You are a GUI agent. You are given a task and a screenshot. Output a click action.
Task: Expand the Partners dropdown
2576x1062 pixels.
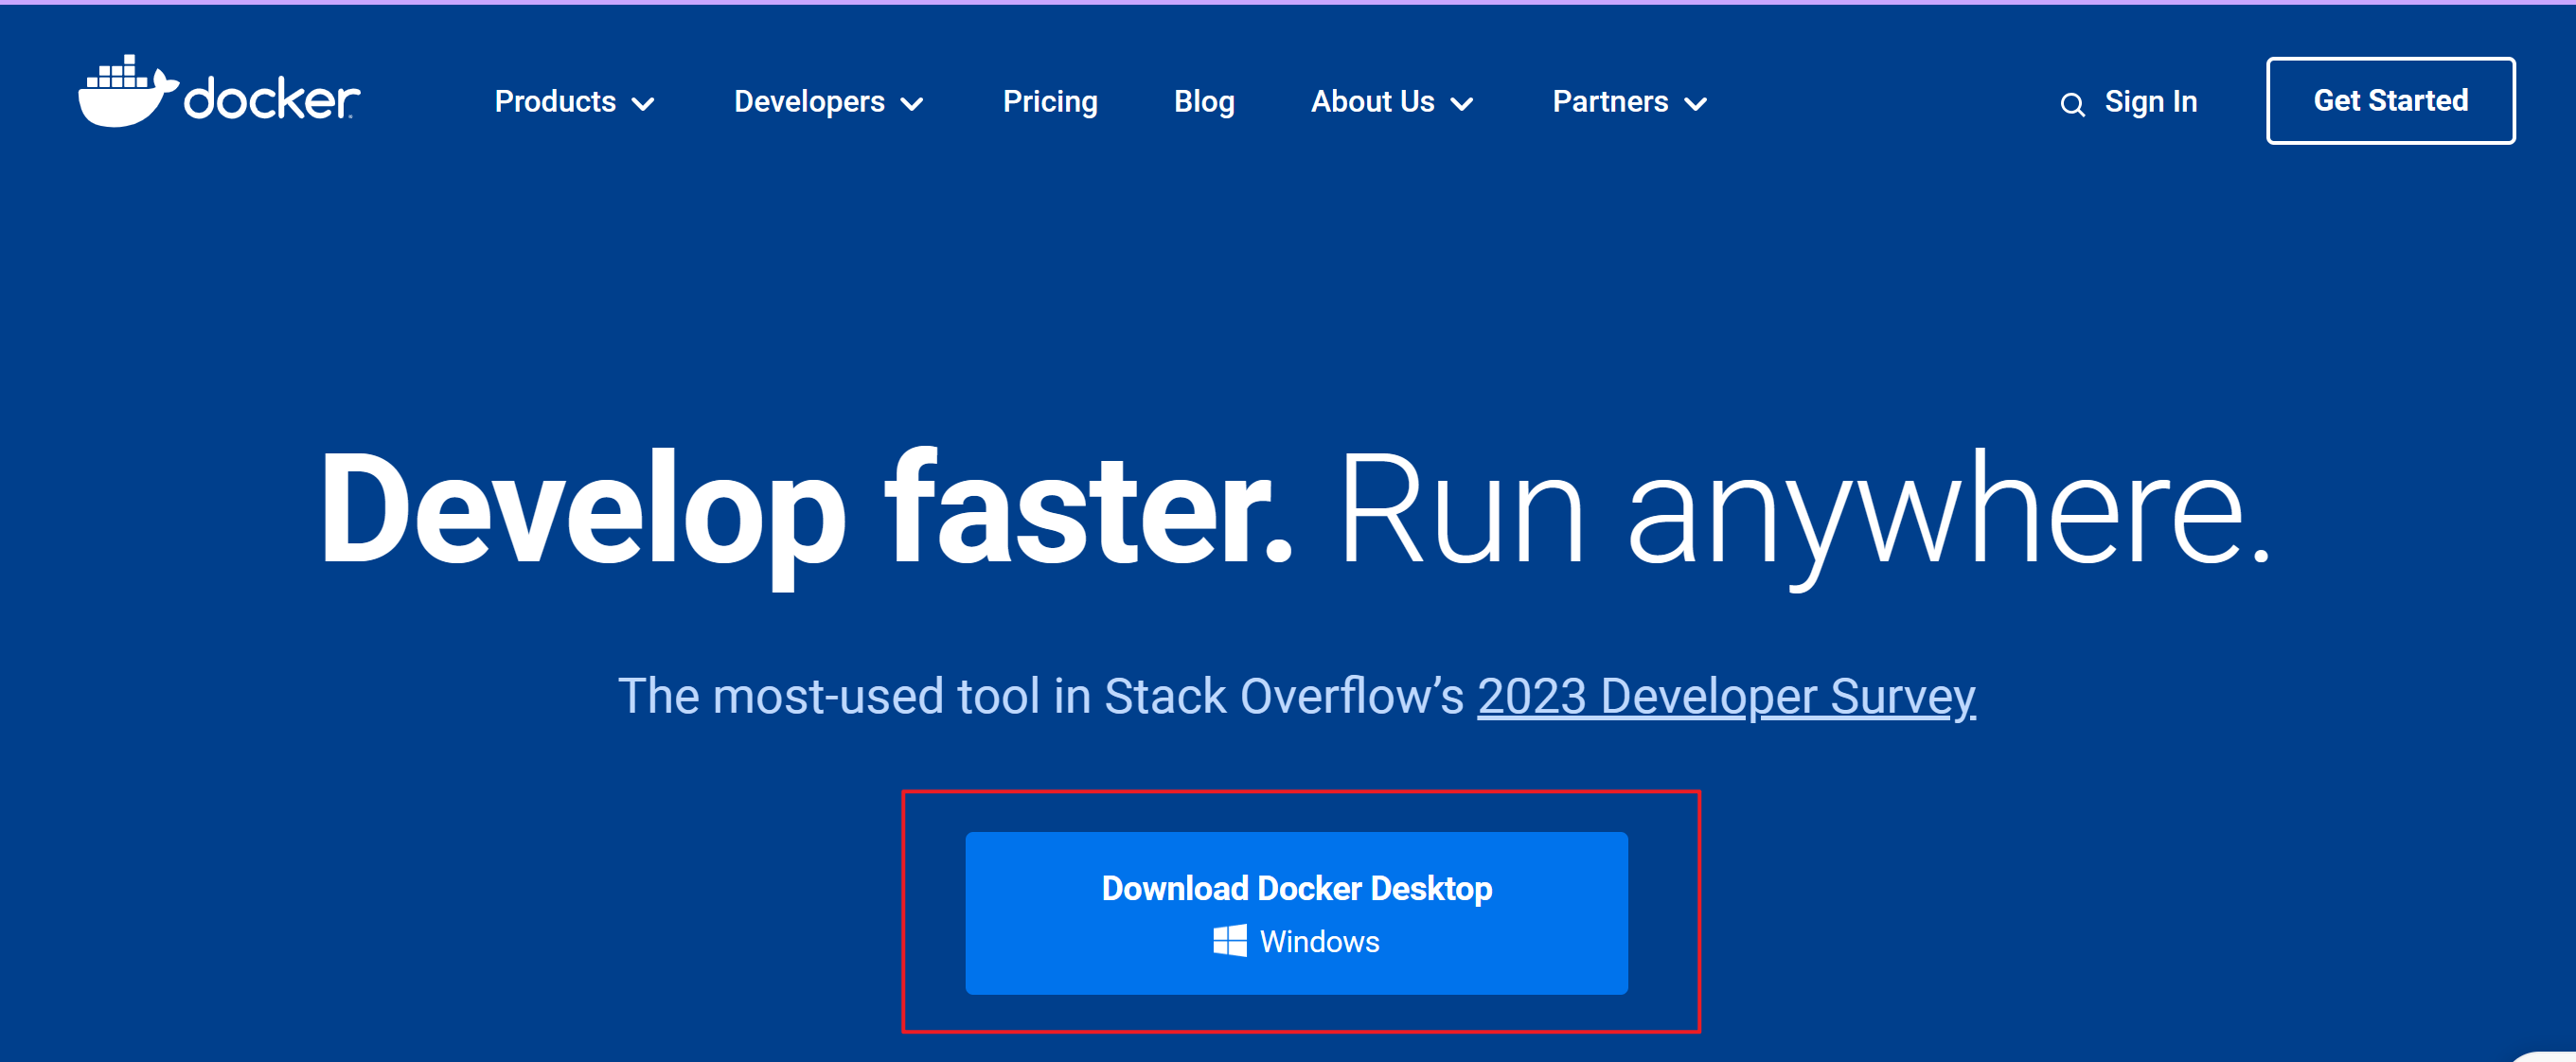(x=1610, y=101)
